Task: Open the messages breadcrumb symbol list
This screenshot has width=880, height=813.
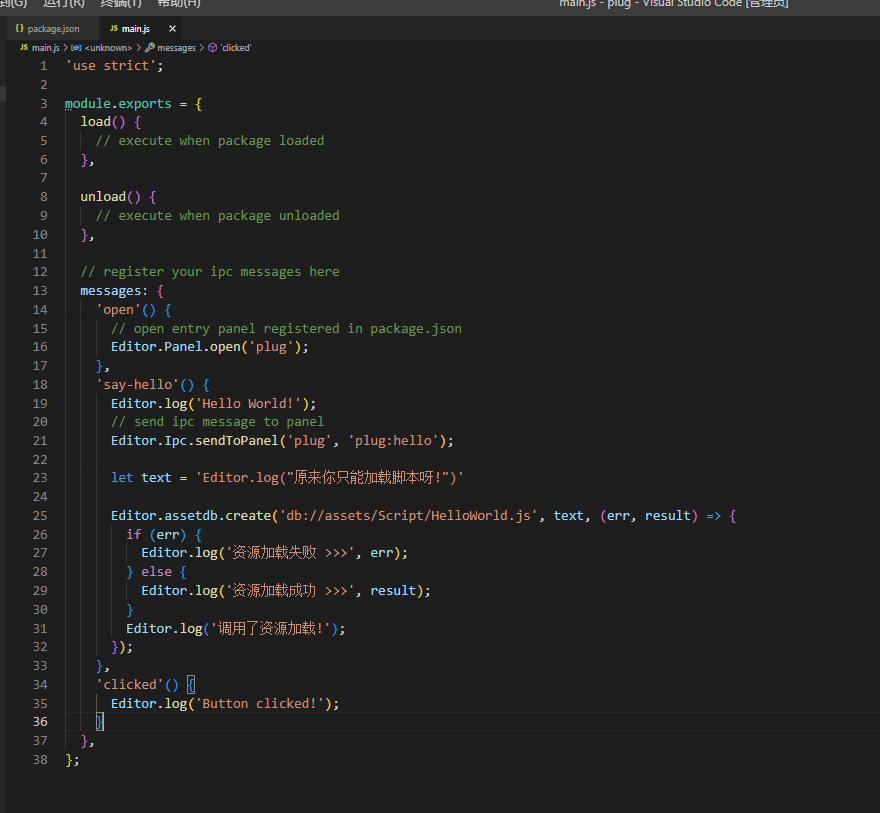Action: [176, 47]
